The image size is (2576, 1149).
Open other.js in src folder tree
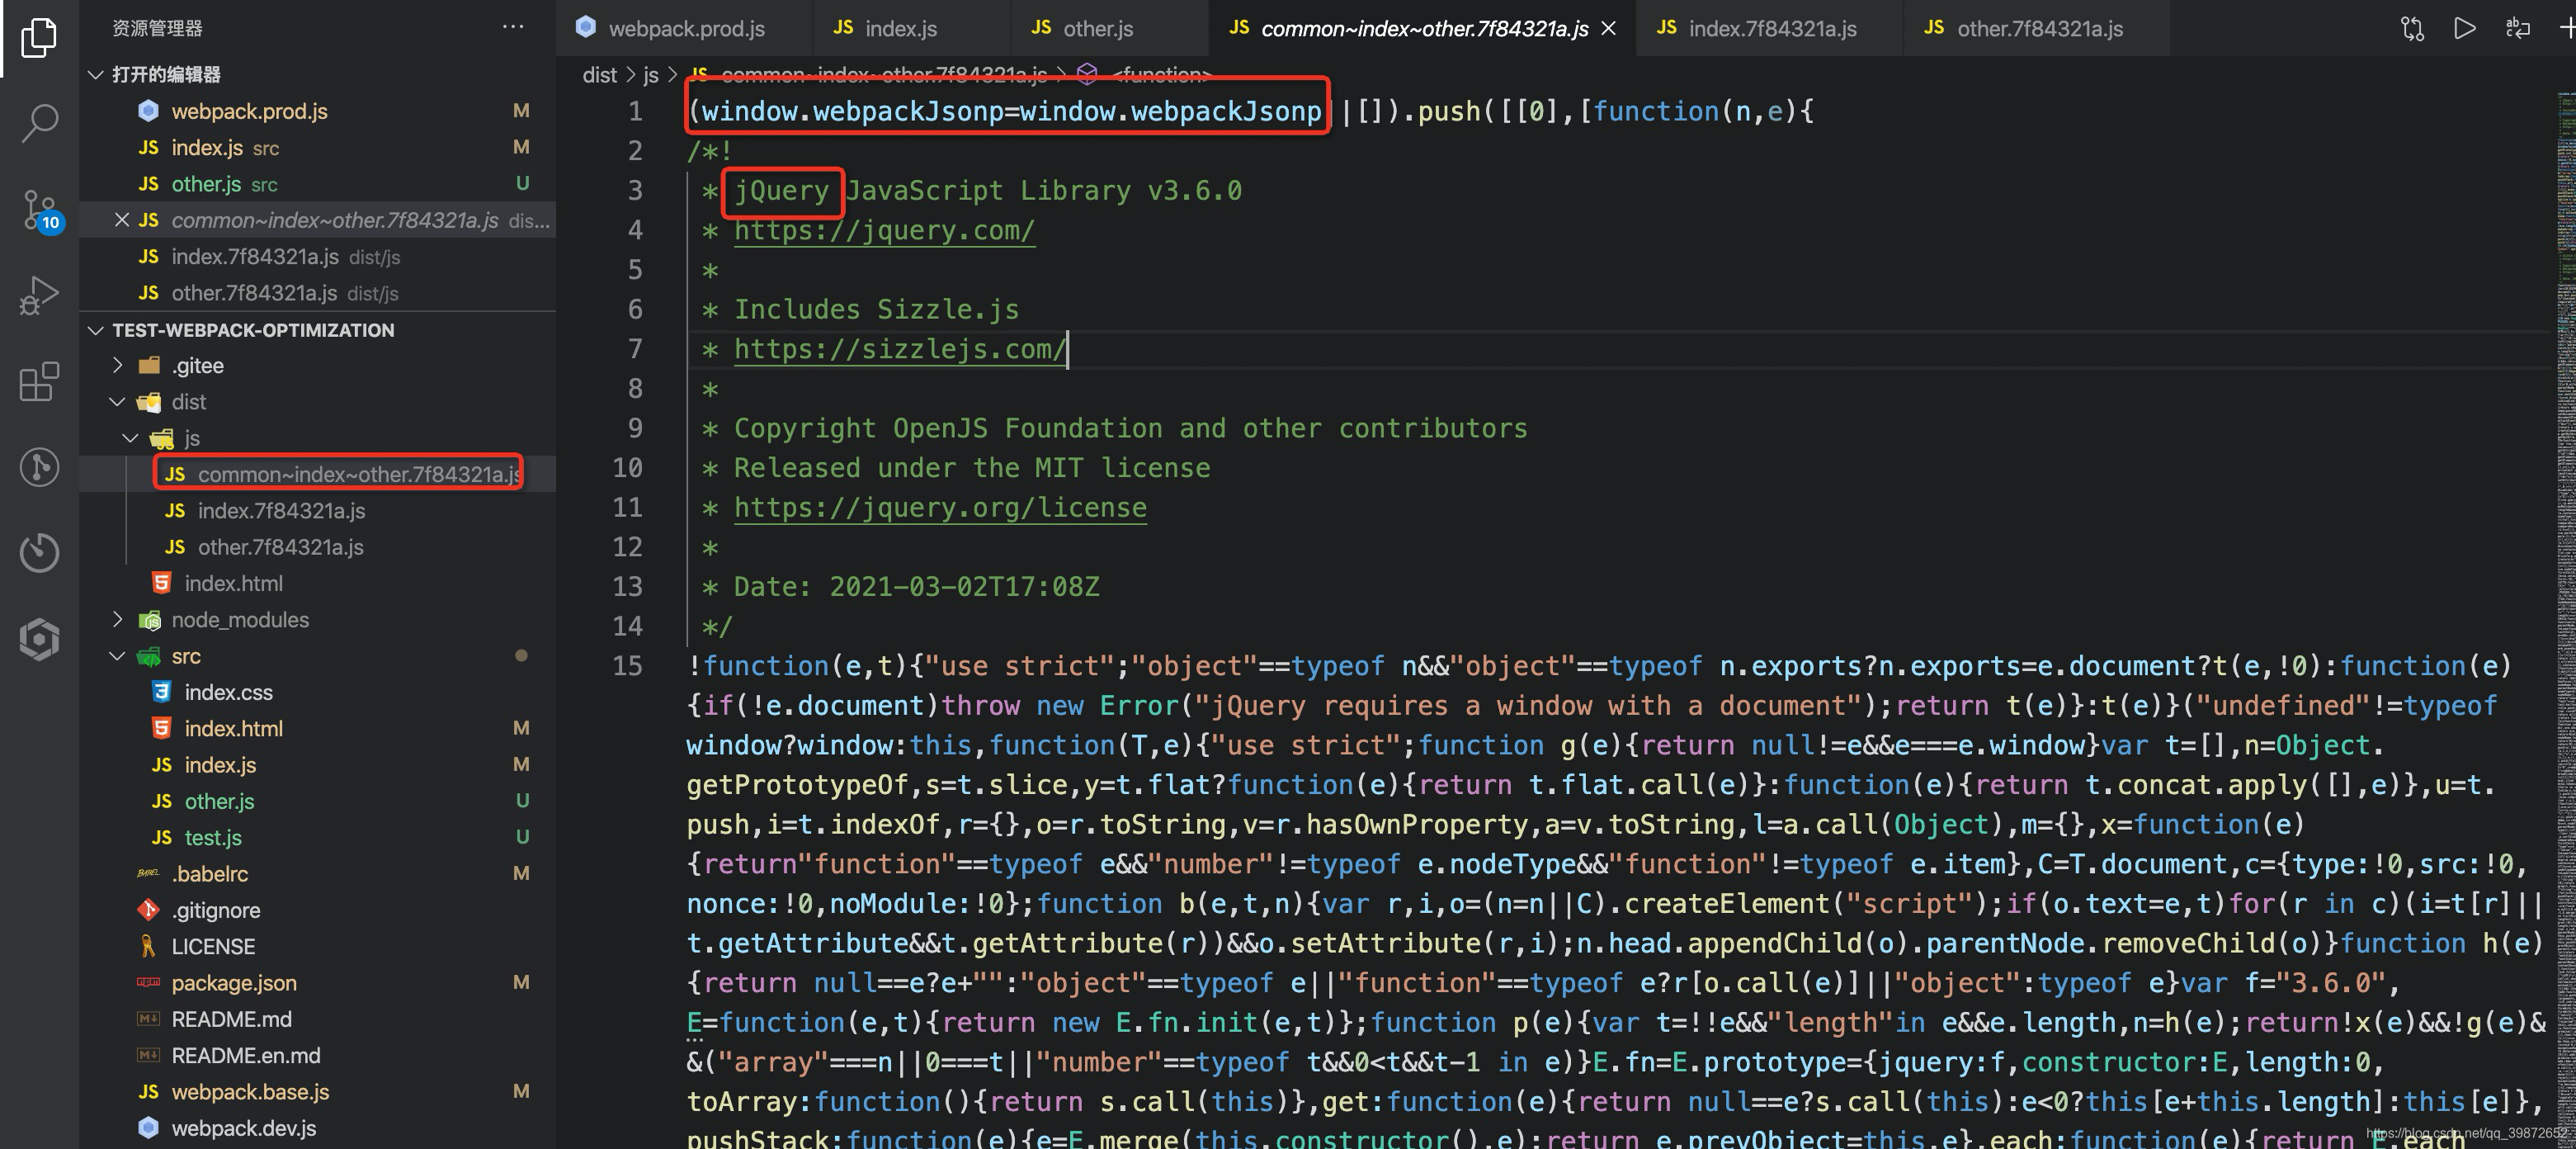(x=317, y=801)
